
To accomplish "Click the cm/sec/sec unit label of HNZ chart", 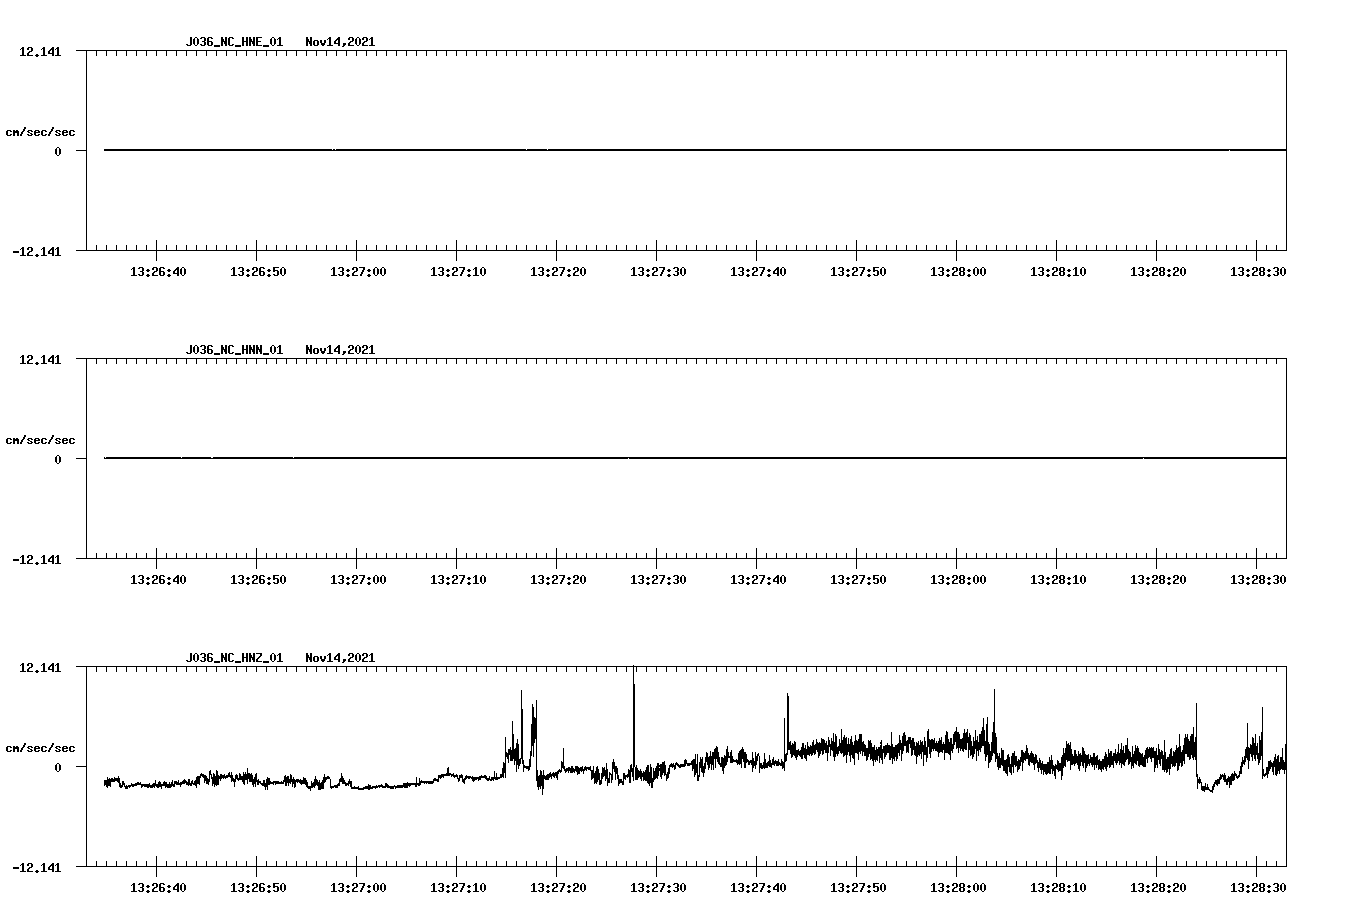I will 40,748.
